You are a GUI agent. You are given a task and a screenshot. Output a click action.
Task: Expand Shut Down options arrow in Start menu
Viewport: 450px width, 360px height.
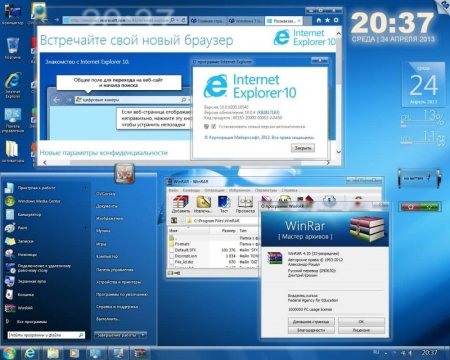143,335
